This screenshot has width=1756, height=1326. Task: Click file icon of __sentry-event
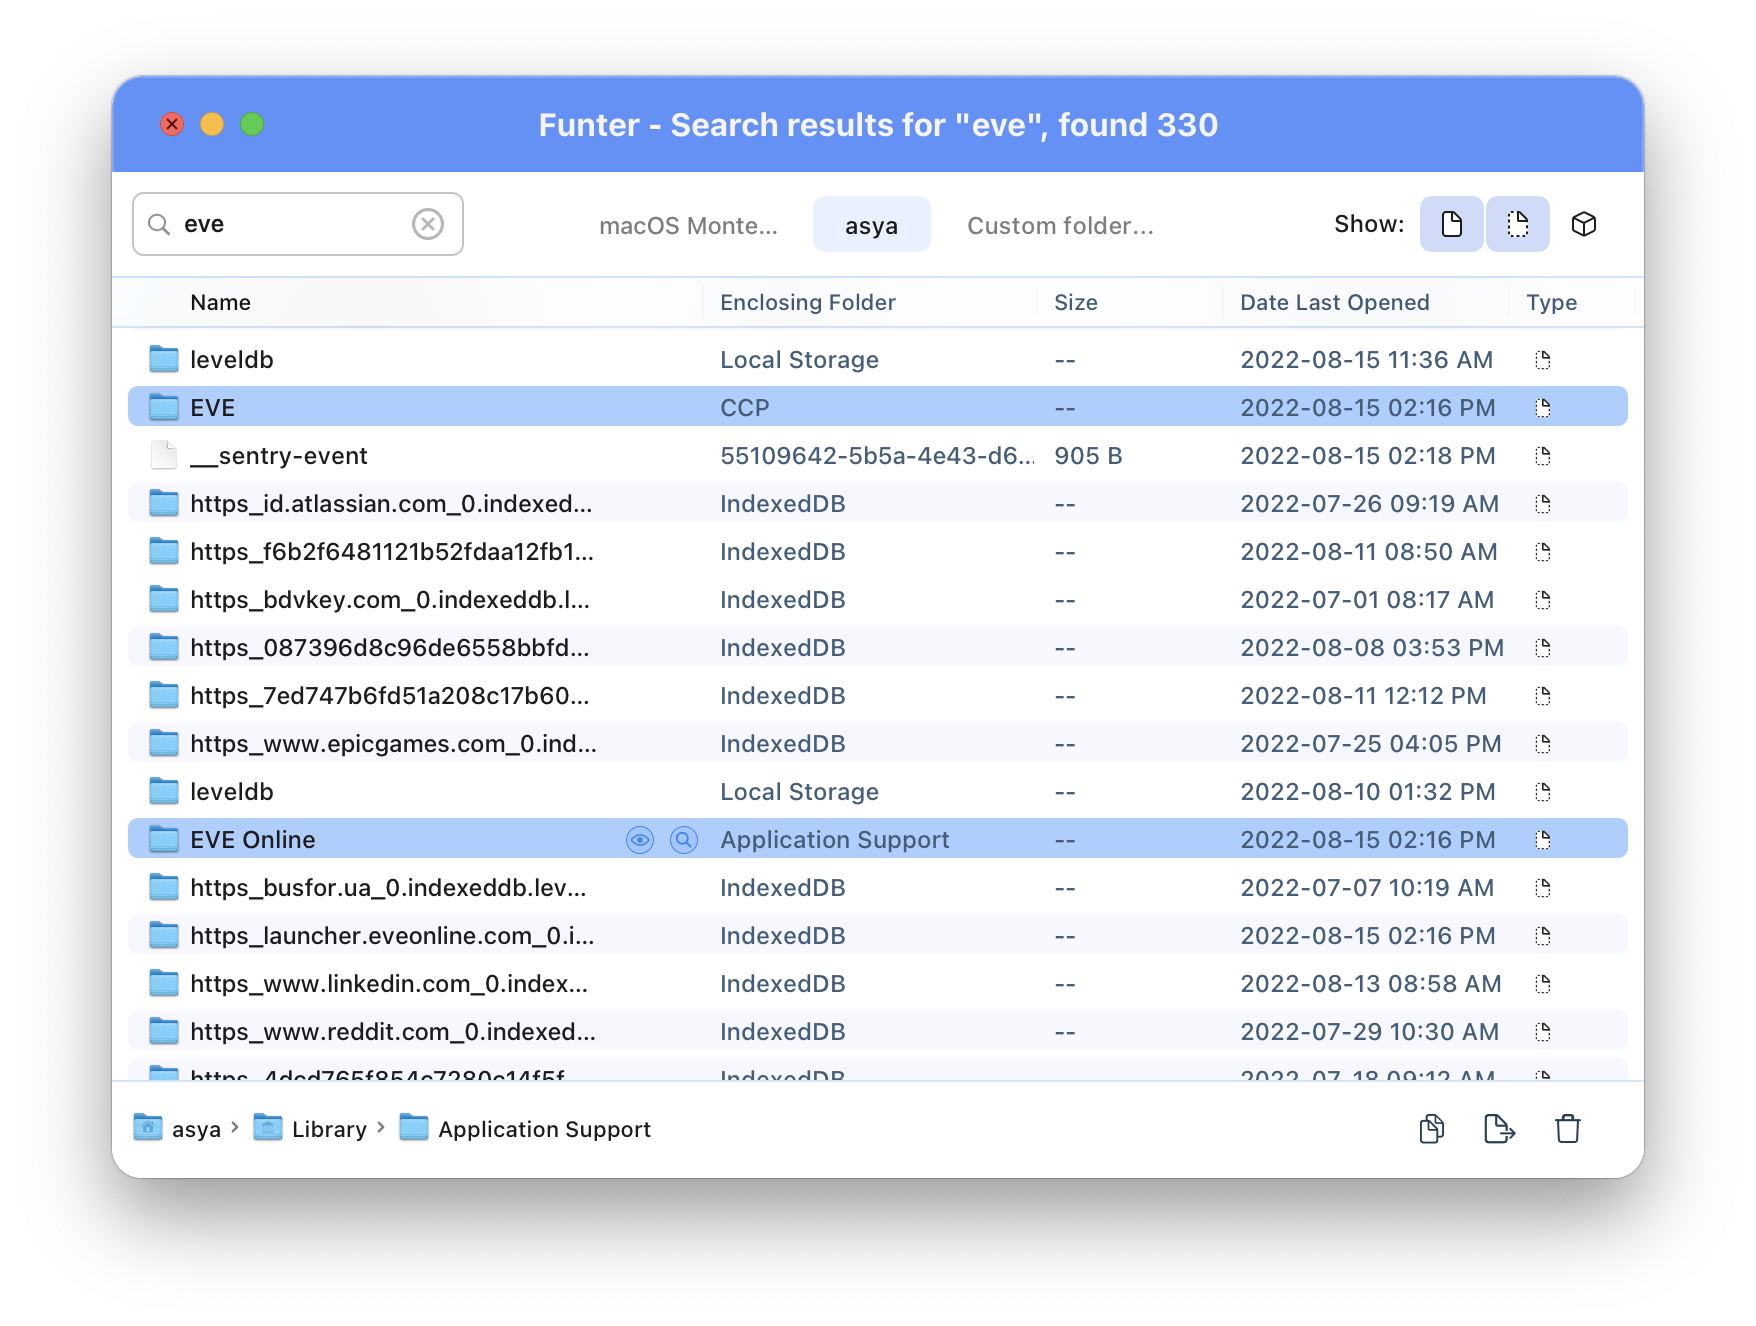(x=164, y=455)
